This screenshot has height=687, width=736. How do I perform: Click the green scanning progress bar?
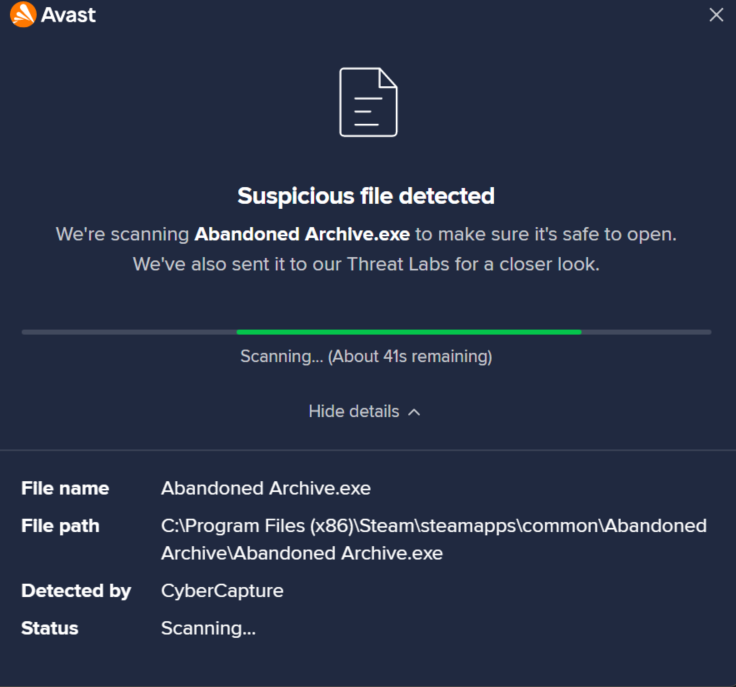click(408, 331)
